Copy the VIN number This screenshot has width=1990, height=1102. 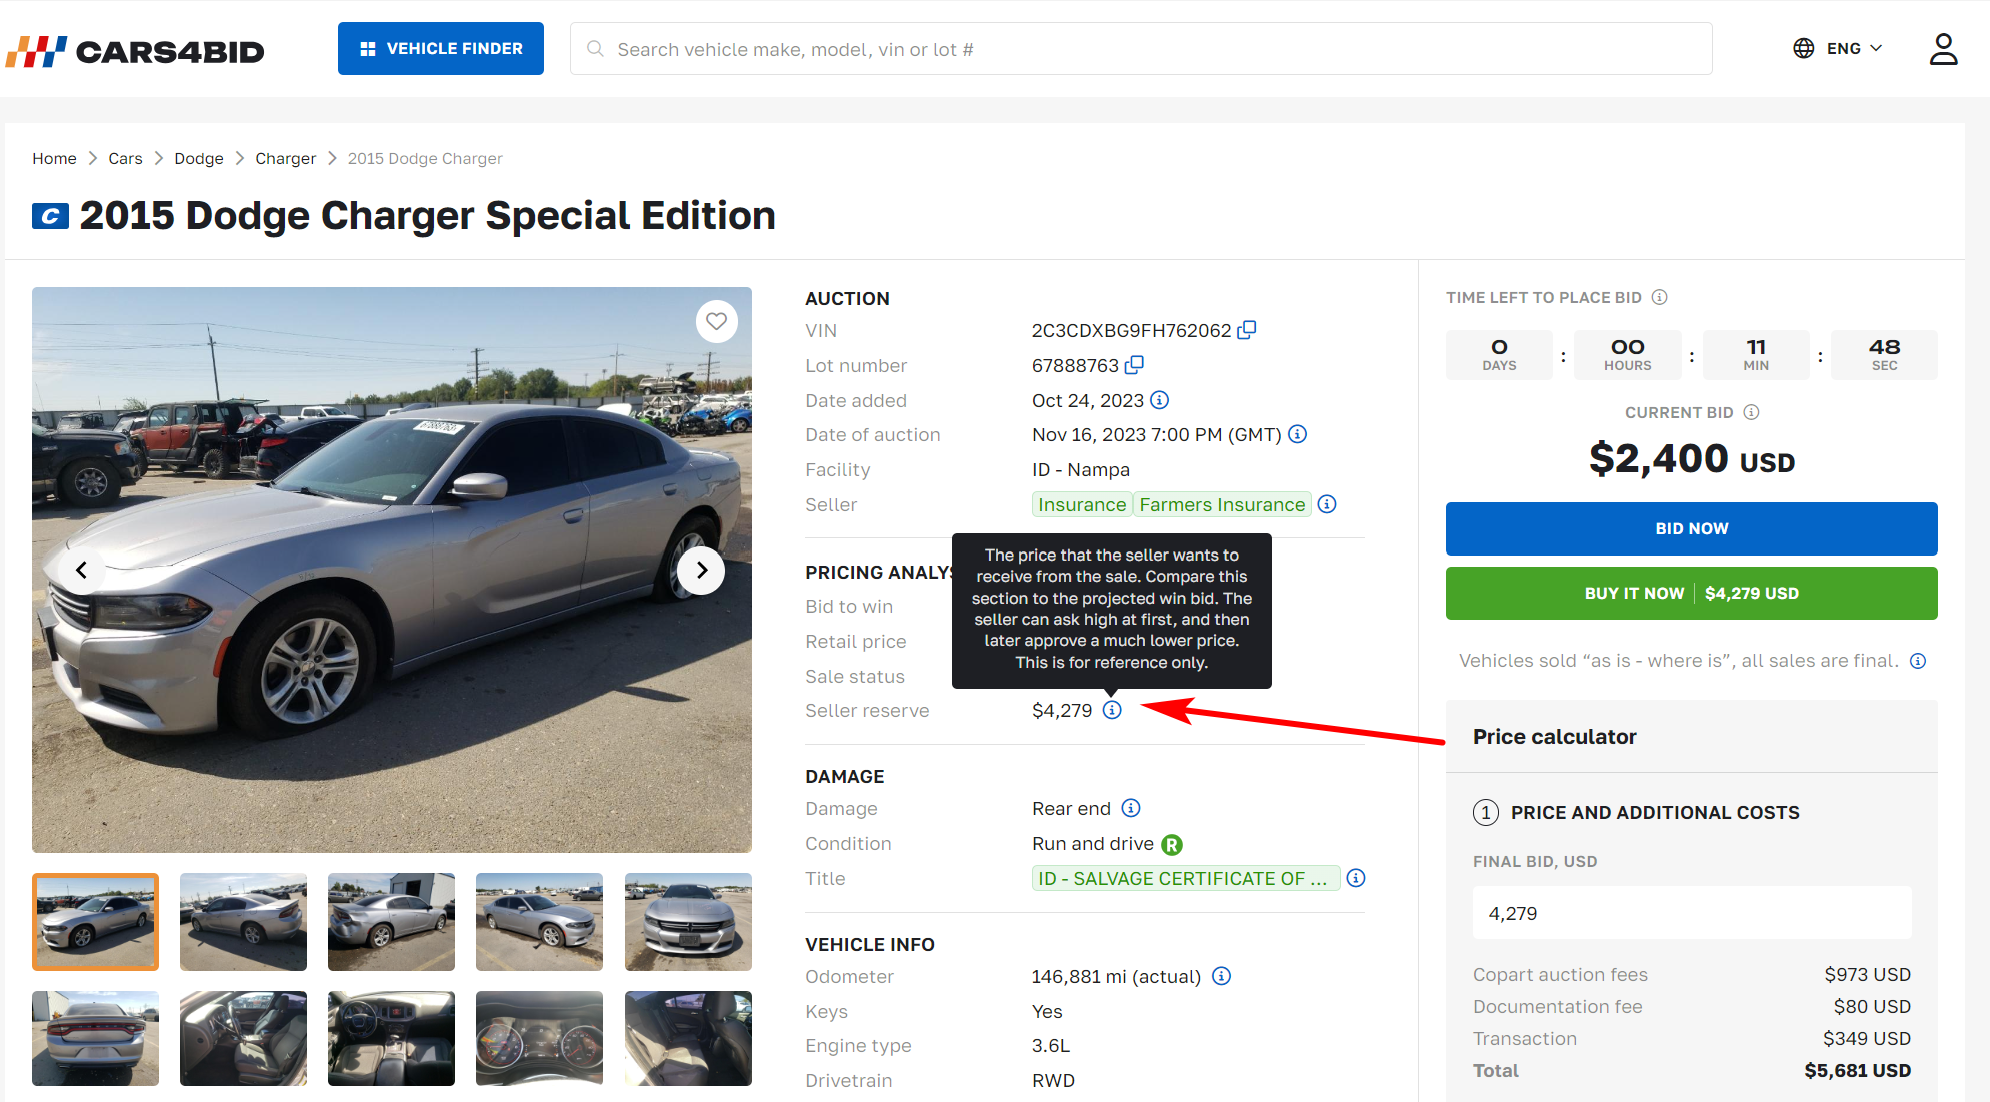[1247, 330]
